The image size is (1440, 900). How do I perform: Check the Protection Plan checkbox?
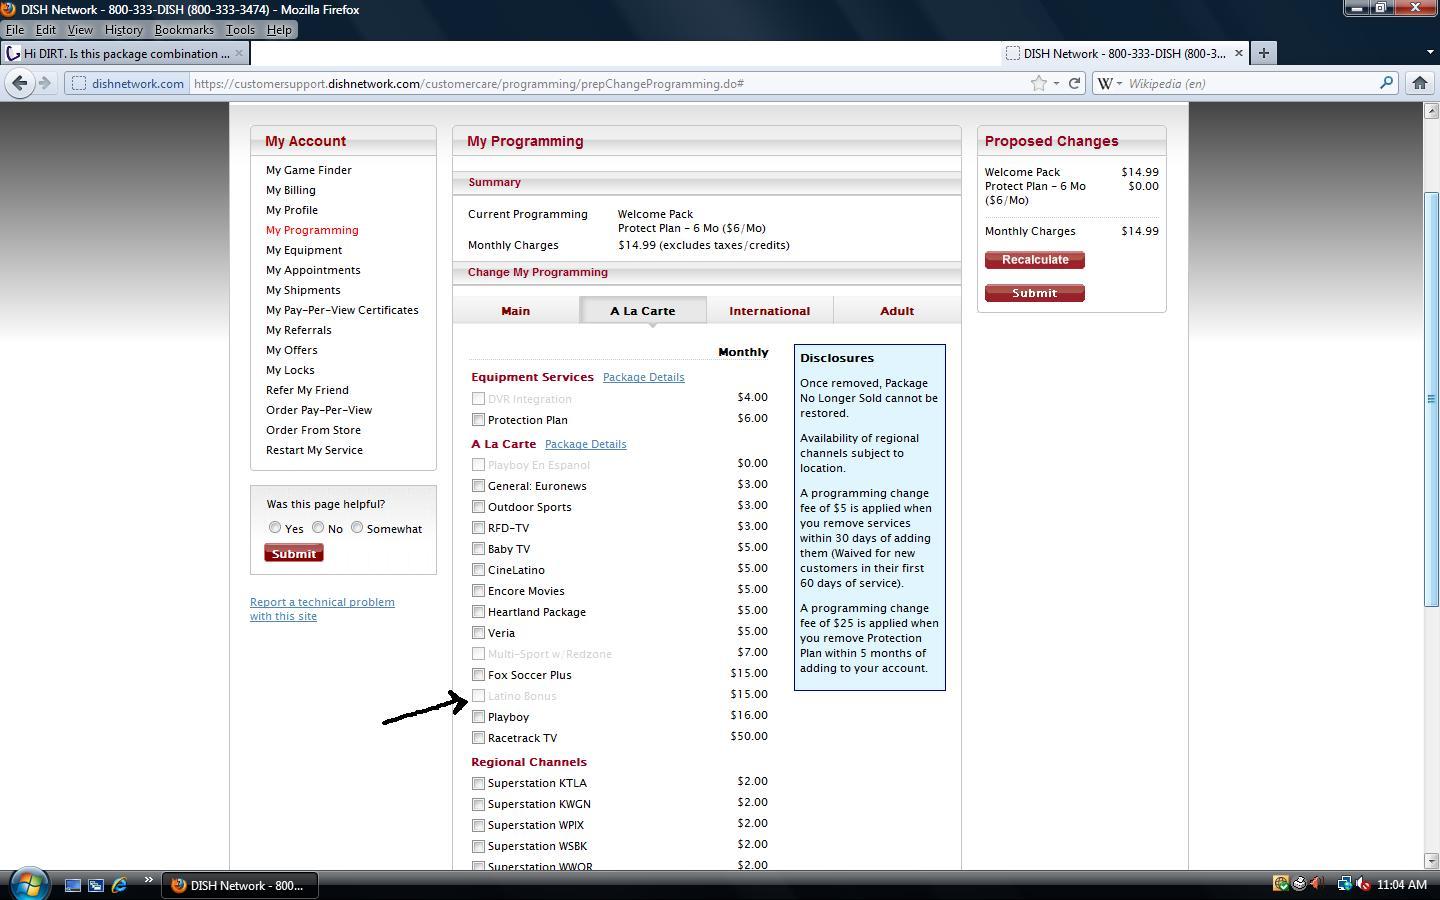click(478, 420)
